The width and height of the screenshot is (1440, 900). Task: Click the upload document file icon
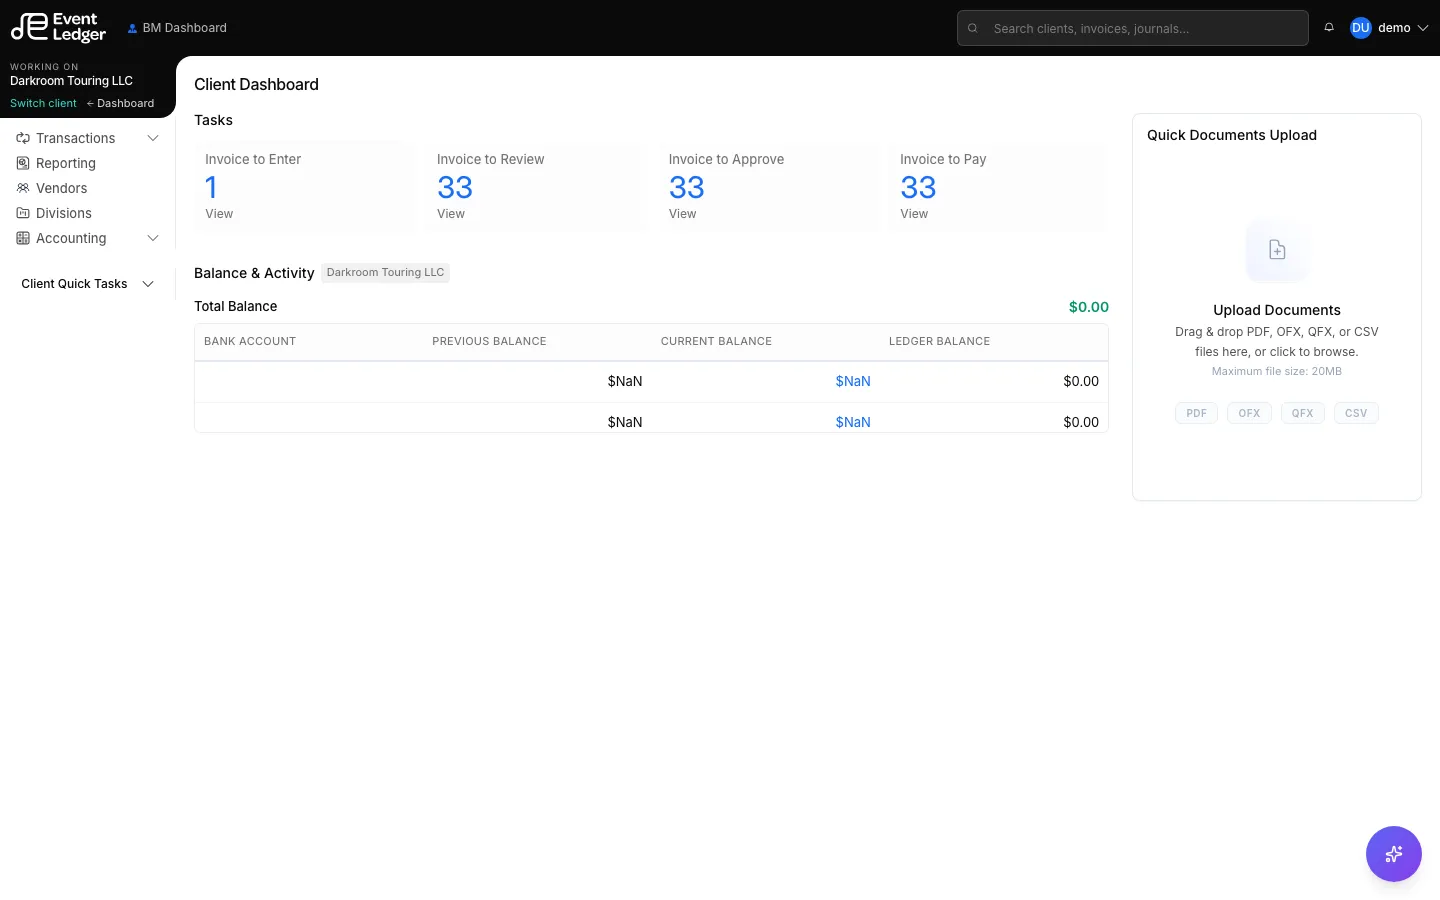click(1277, 250)
